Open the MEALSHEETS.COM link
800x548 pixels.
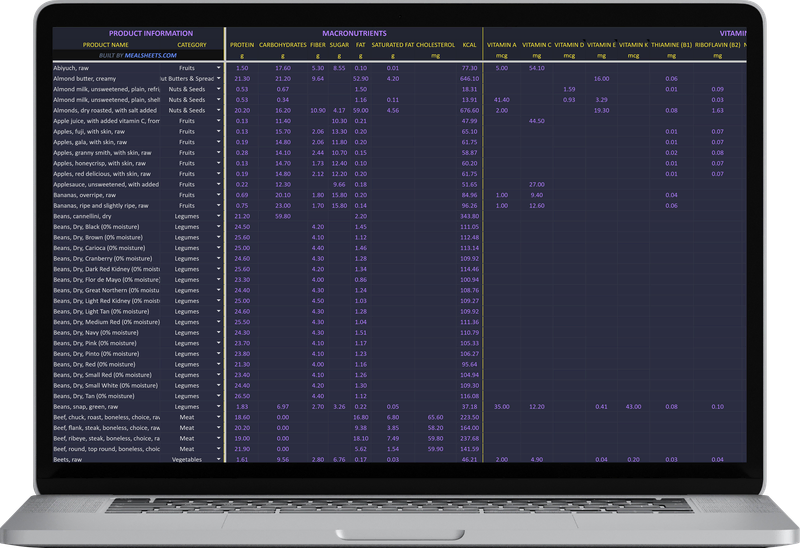(x=151, y=56)
